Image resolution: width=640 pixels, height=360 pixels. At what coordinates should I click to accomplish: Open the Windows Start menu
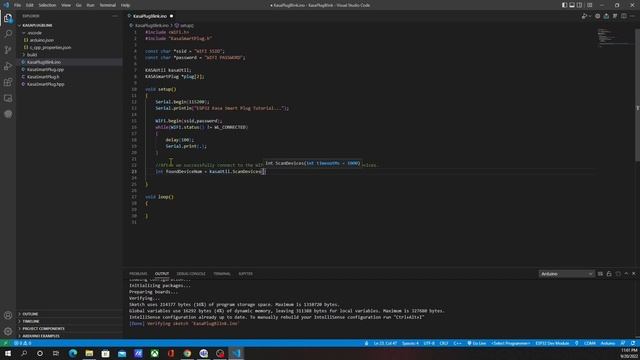click(x=8, y=353)
